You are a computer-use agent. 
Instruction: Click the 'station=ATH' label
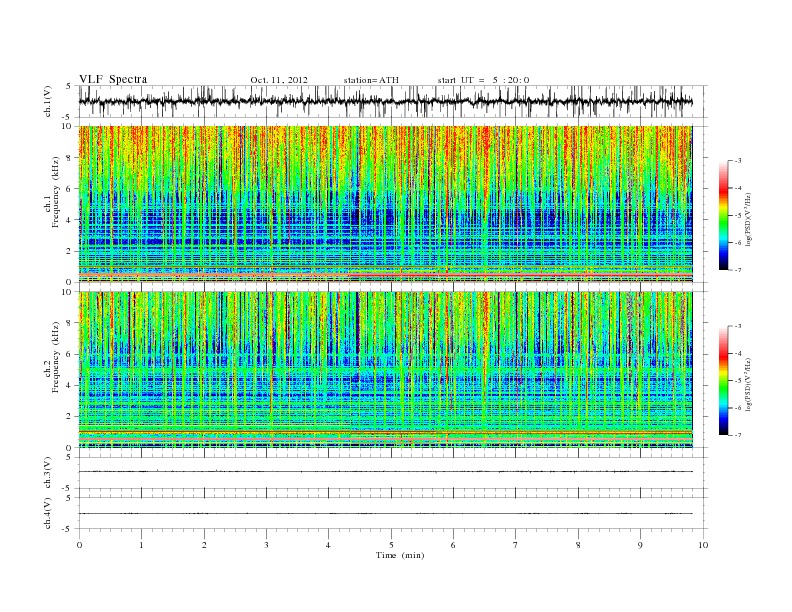pos(371,80)
